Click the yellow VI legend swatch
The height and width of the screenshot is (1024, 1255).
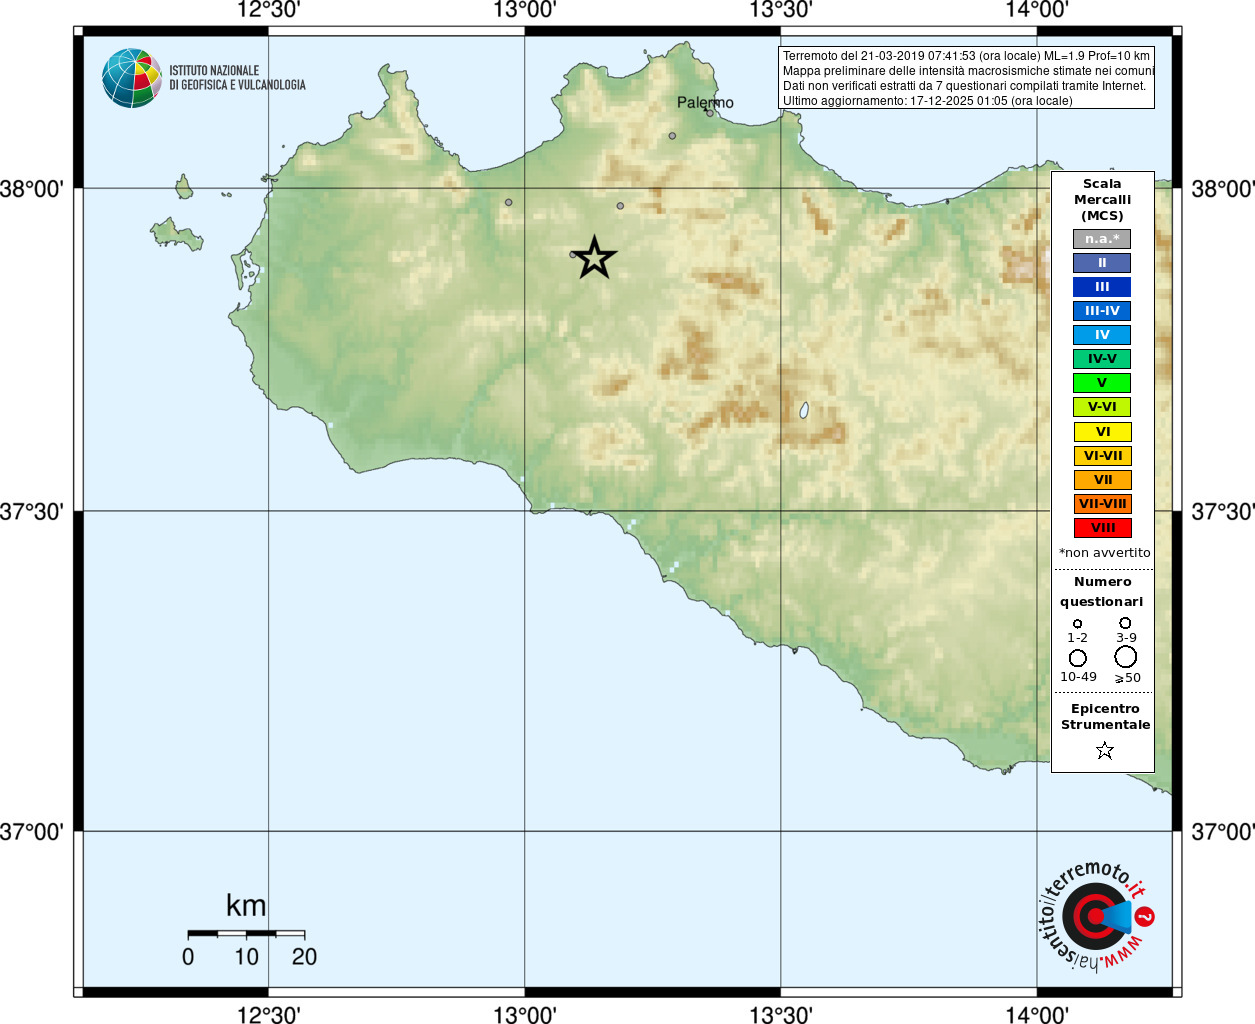1103,432
